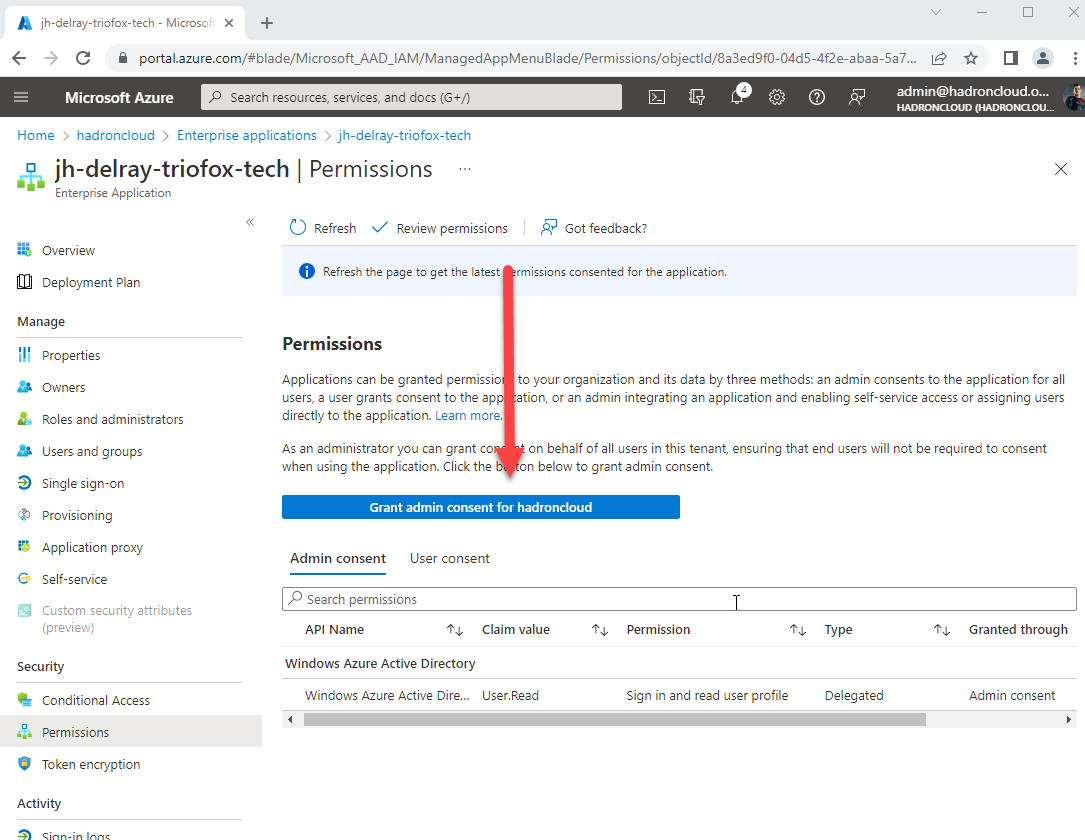Screen dimensions: 1085x840
Task: Click the Review permissions checkmark icon
Action: click(x=379, y=228)
